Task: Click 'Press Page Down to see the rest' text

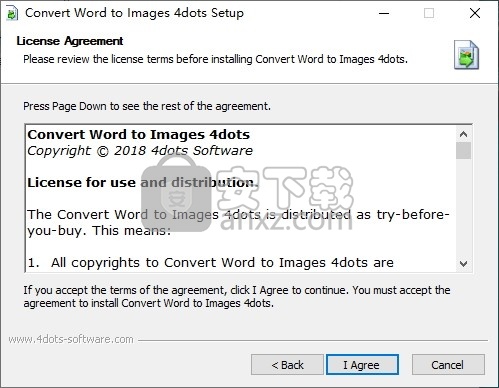Action: [147, 106]
